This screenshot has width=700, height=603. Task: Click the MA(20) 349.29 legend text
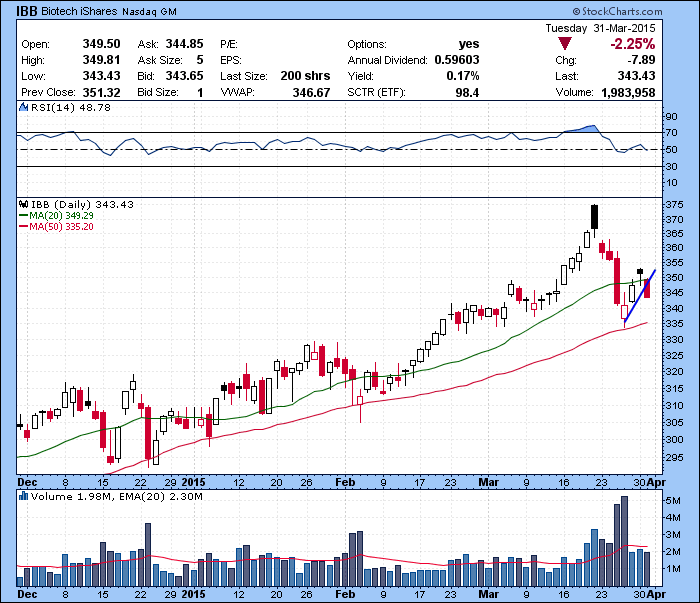pos(62,216)
